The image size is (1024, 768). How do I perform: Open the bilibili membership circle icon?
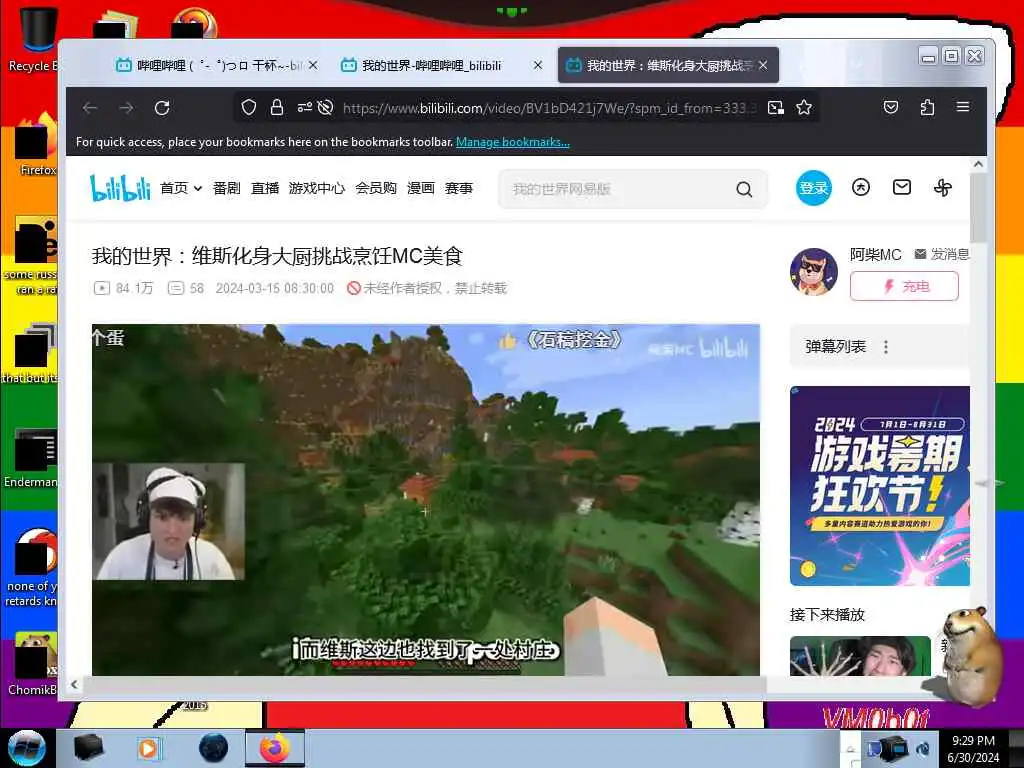(861, 188)
